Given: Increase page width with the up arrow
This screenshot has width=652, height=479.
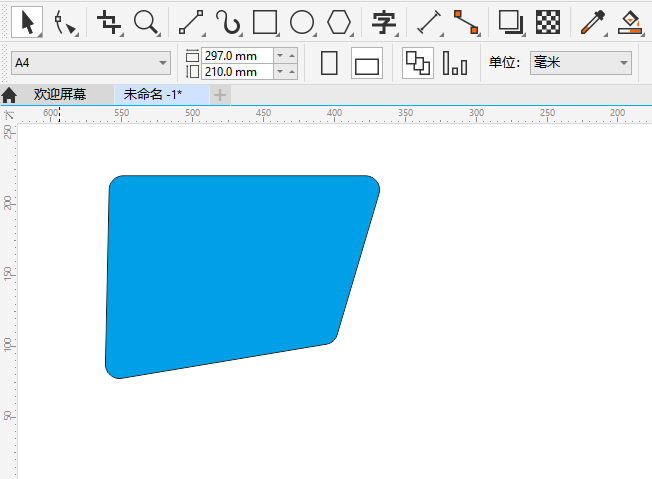Looking at the screenshot, I should (x=292, y=56).
